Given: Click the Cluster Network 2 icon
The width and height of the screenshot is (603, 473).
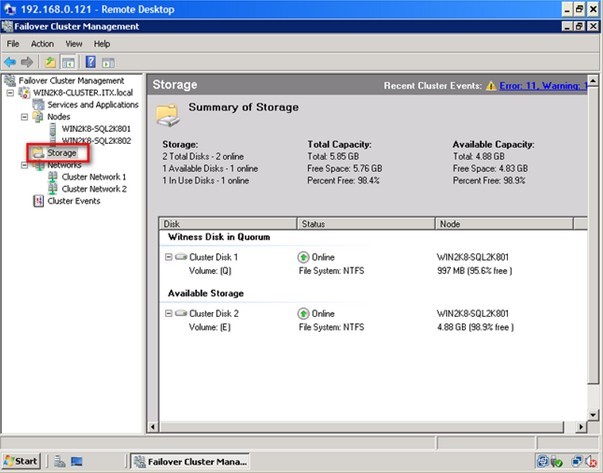Looking at the screenshot, I should pyautogui.click(x=53, y=189).
